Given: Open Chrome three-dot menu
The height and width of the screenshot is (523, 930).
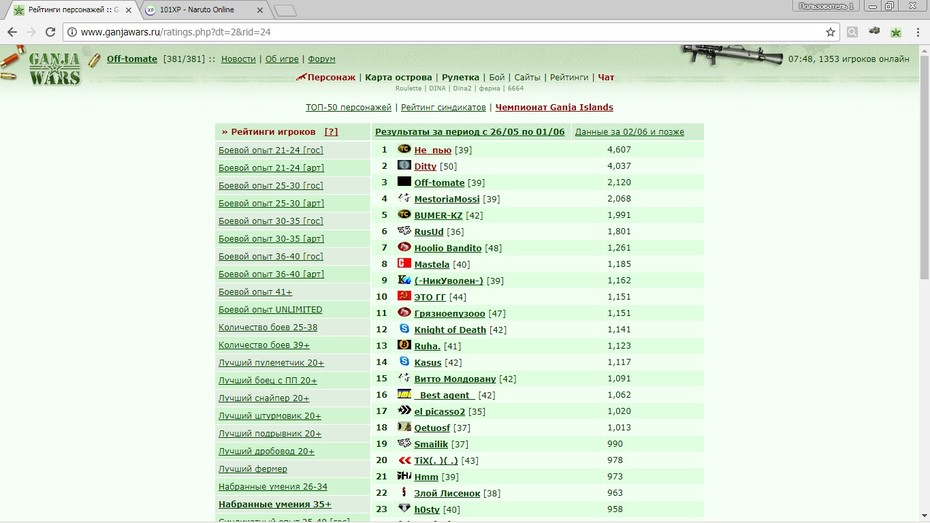Looking at the screenshot, I should 918,32.
